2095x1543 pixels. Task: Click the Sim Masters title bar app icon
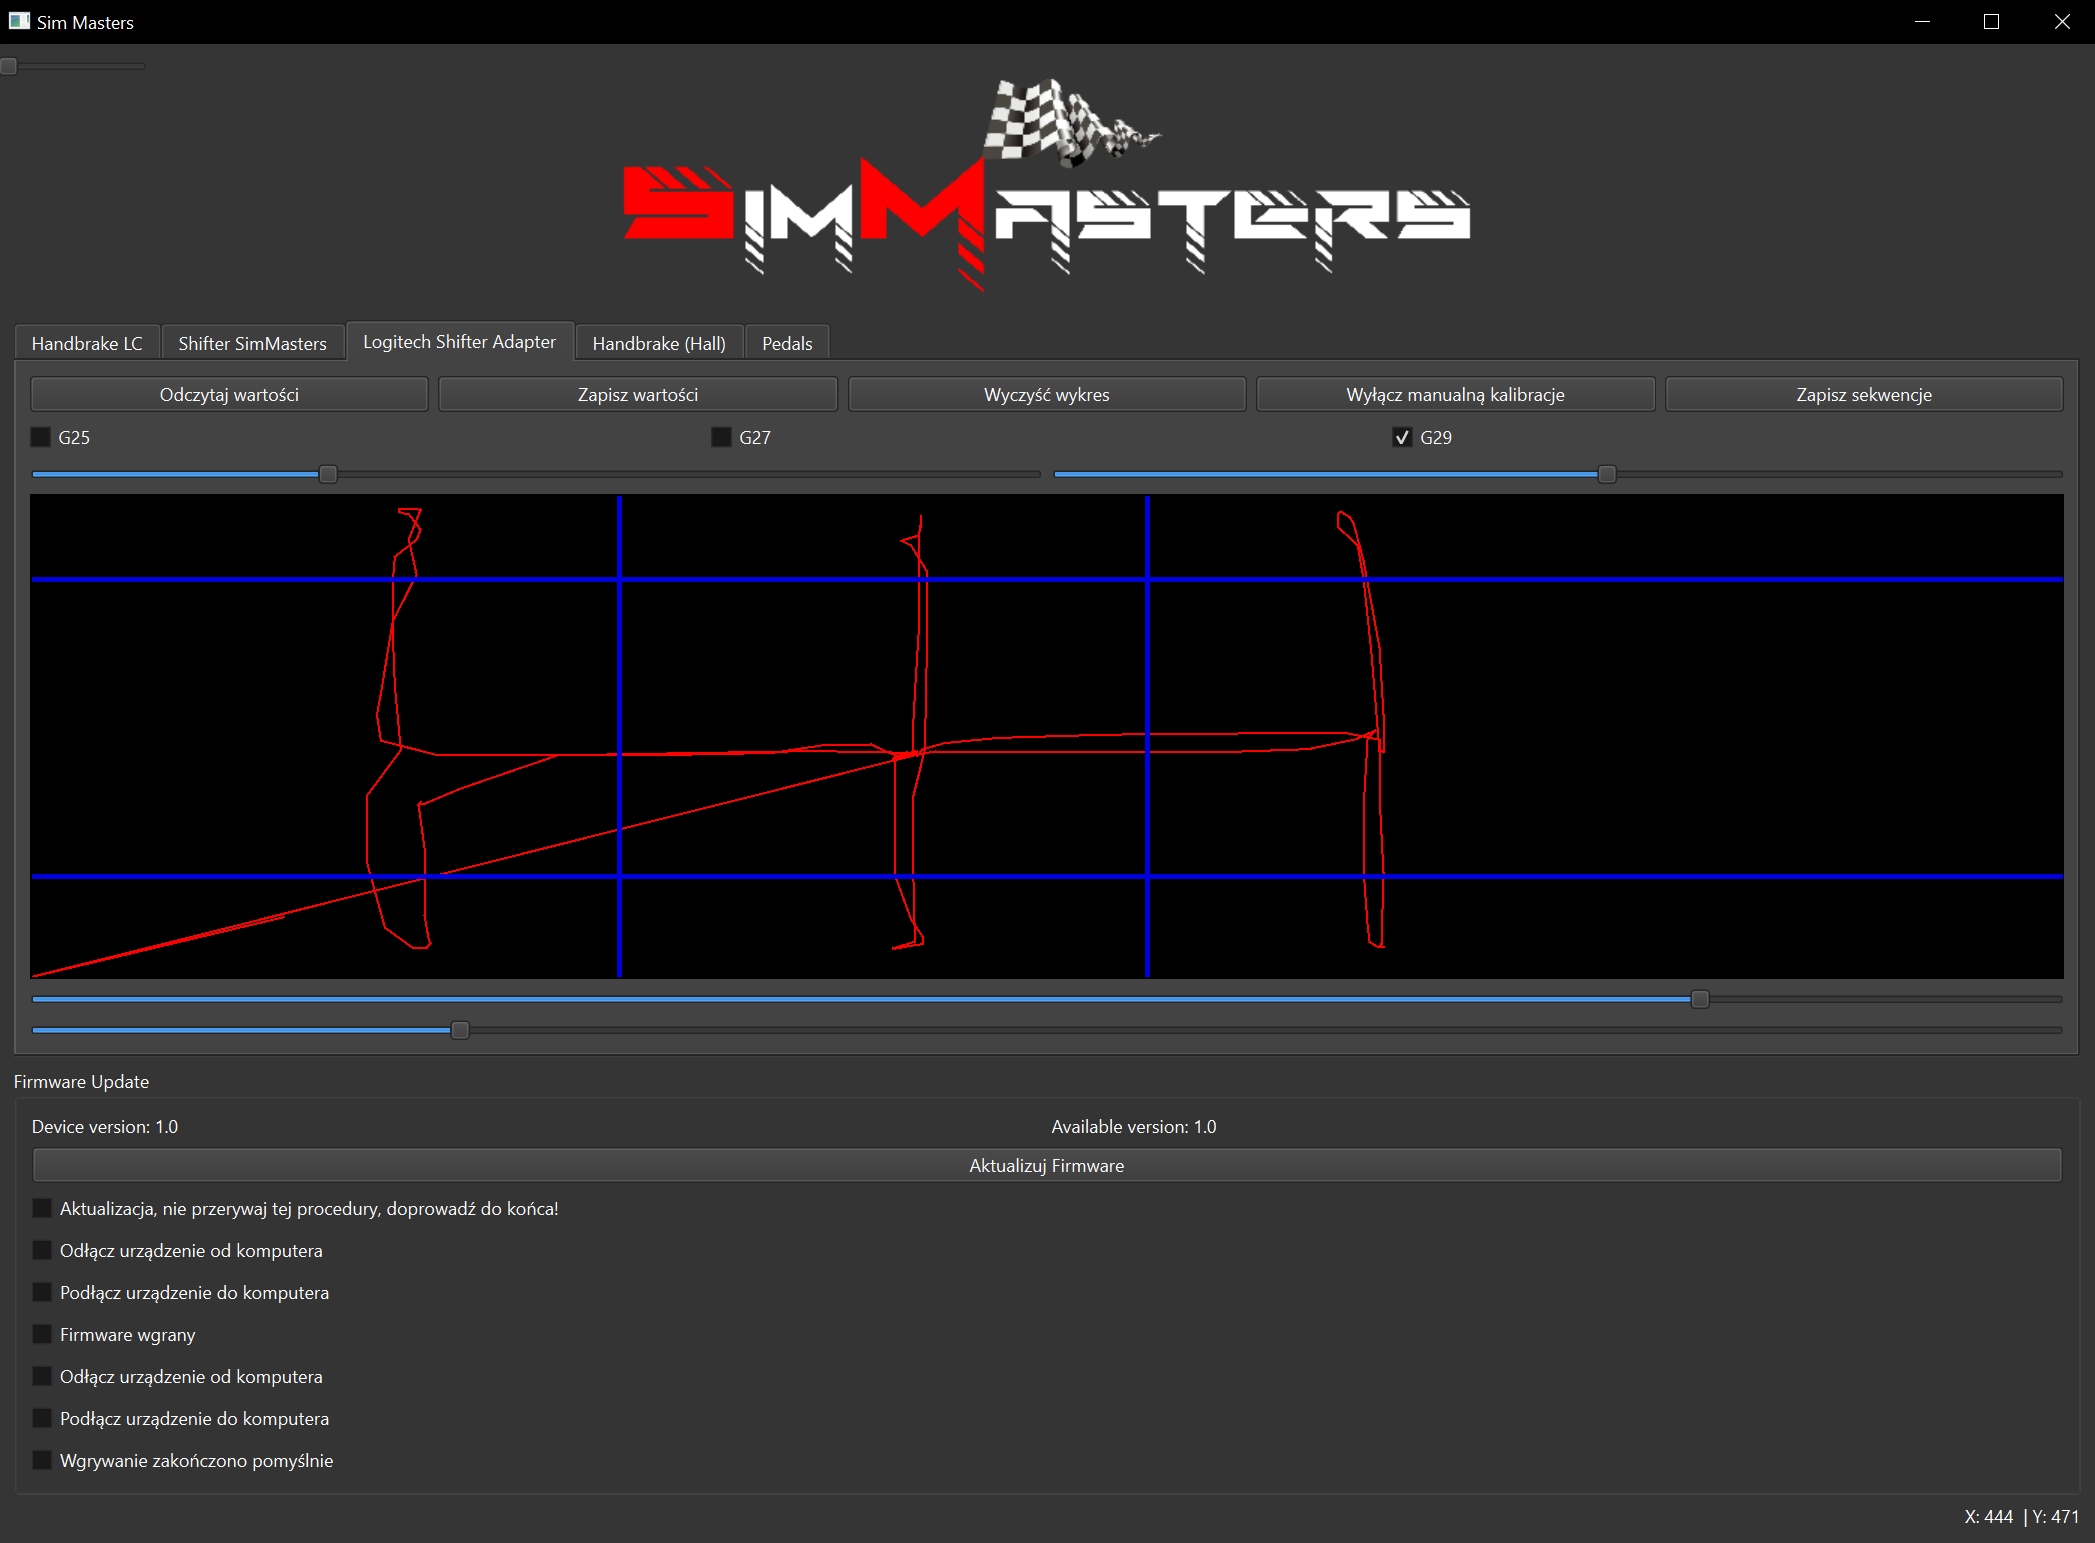click(18, 21)
